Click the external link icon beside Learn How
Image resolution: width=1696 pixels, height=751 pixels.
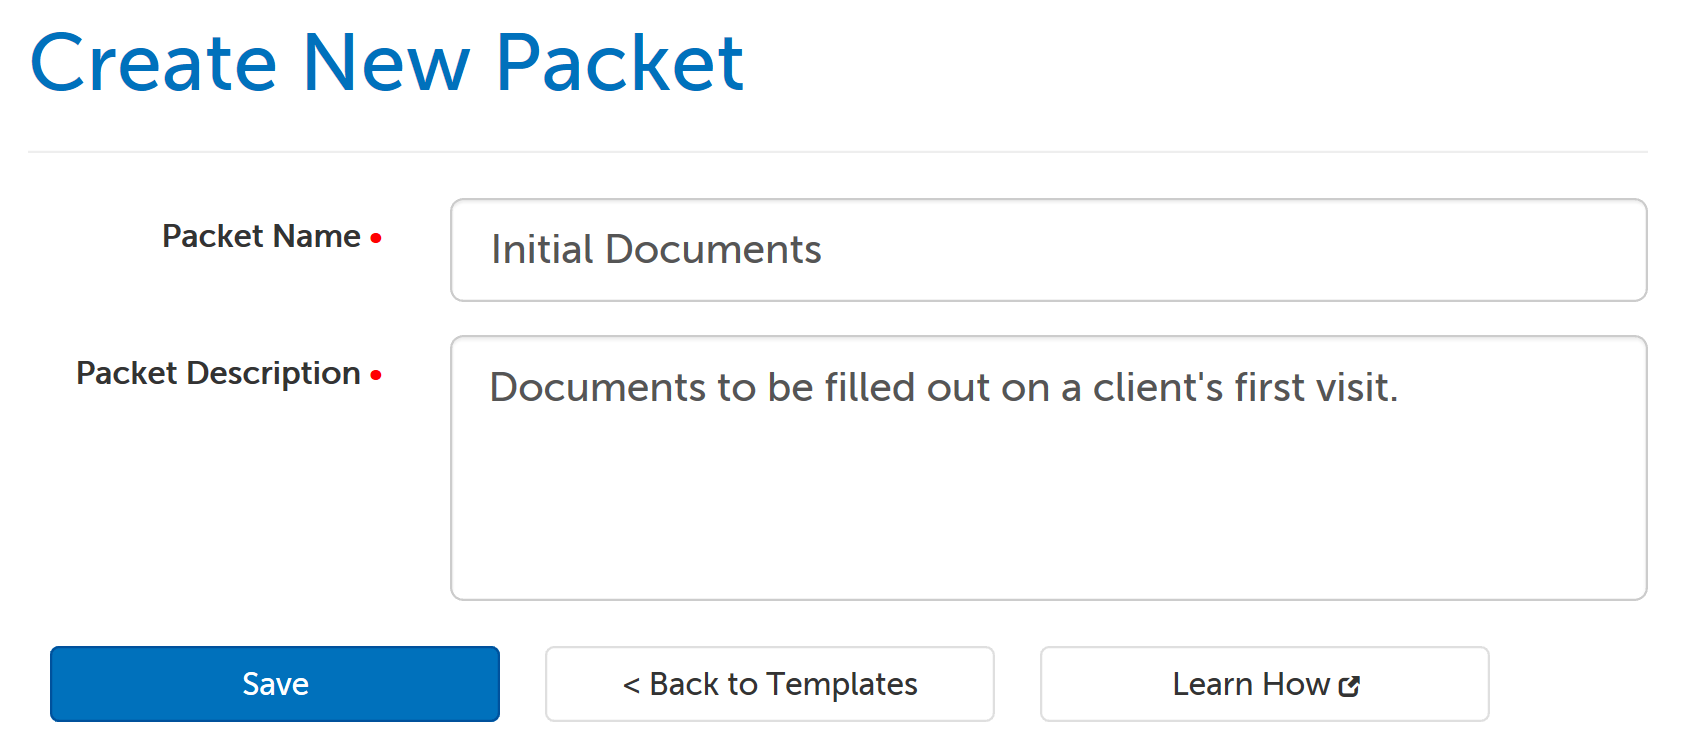pyautogui.click(x=1352, y=685)
